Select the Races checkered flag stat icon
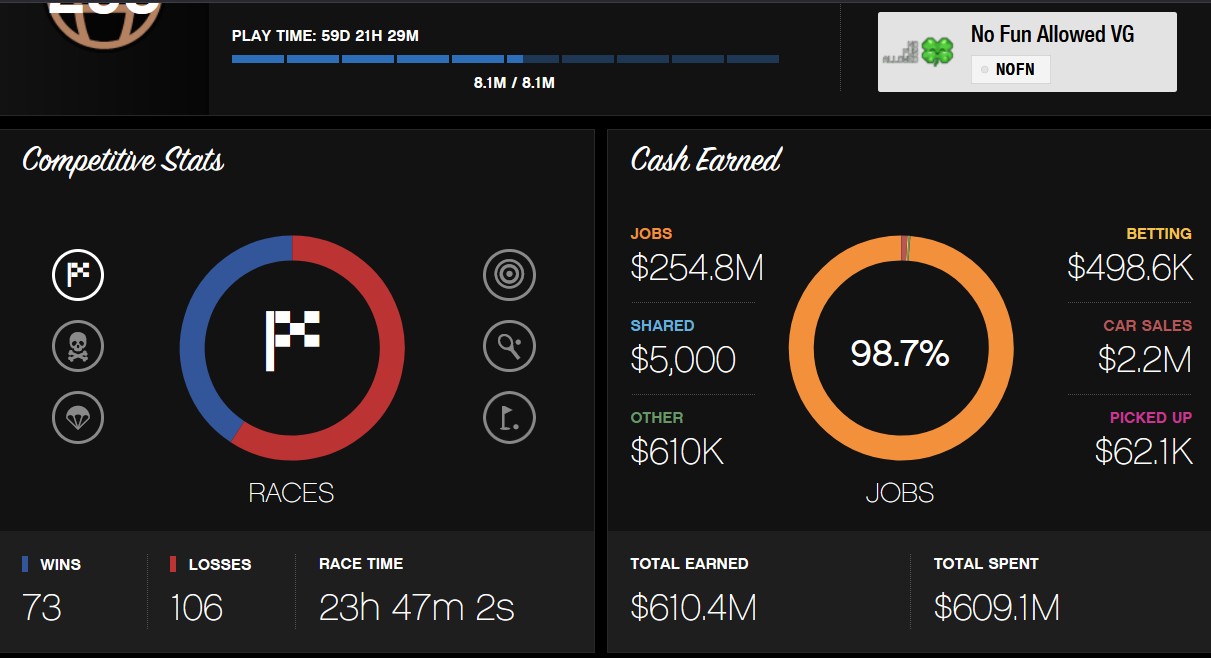The width and height of the screenshot is (1211, 658). click(x=78, y=275)
